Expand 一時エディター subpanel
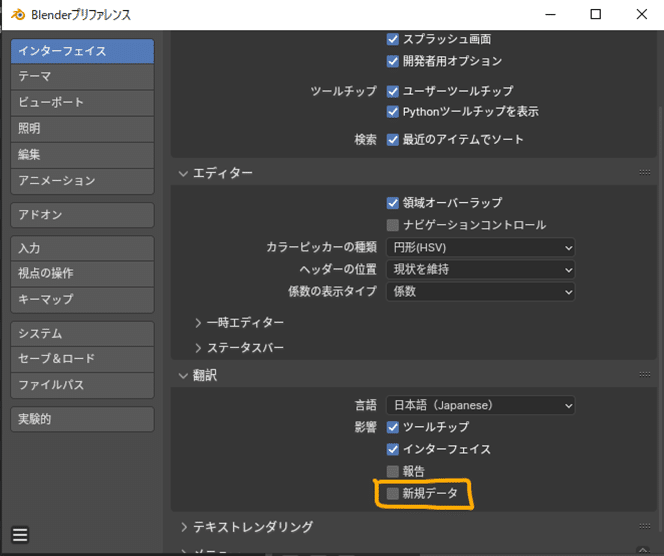The height and width of the screenshot is (556, 664). (x=198, y=323)
